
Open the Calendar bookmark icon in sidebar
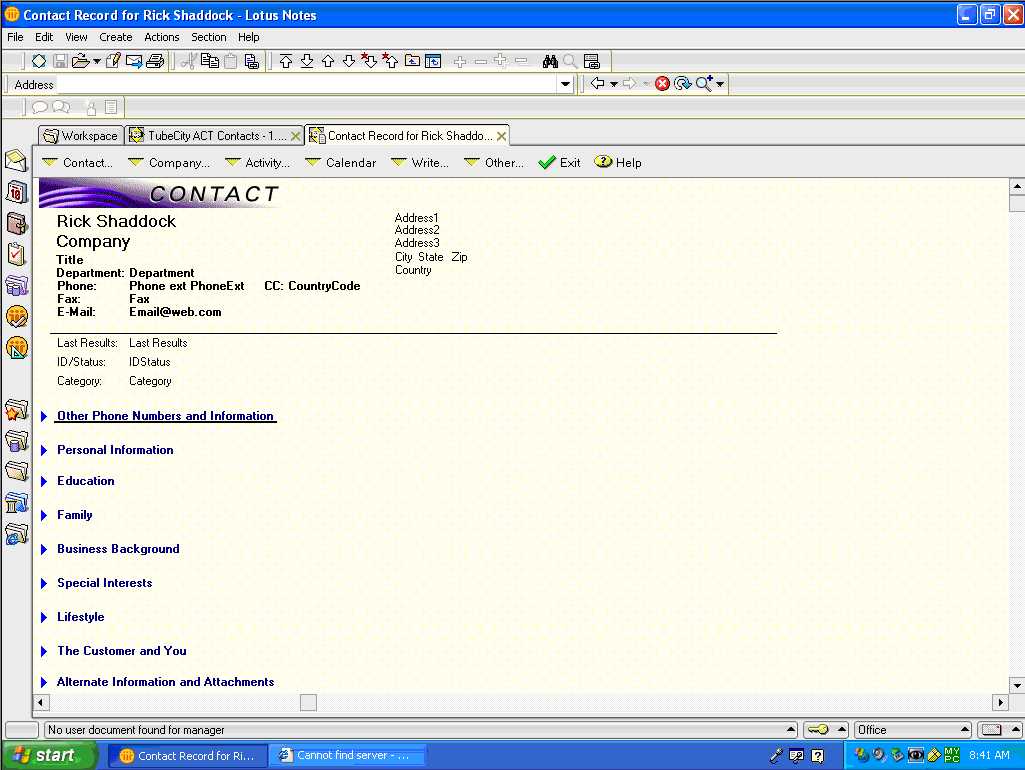point(16,192)
